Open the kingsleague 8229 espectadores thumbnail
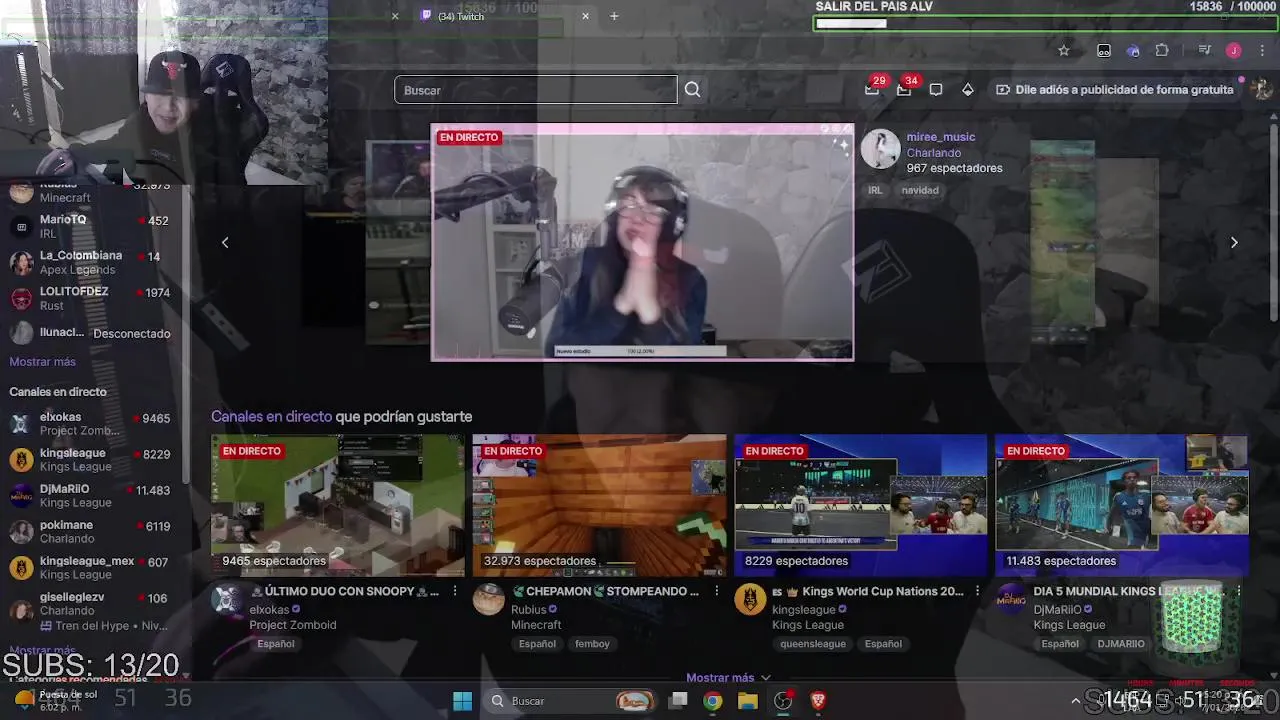 click(x=861, y=505)
